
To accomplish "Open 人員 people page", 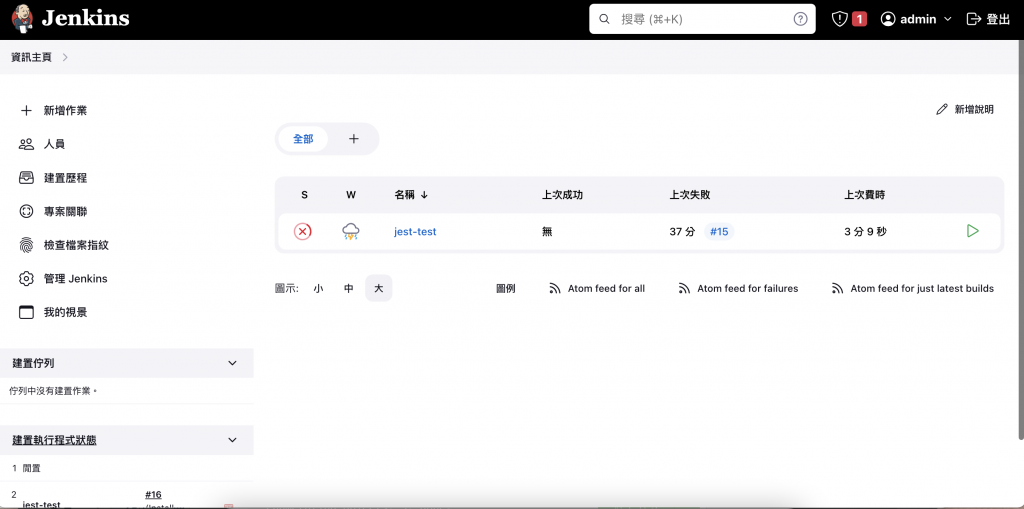I will 54,144.
